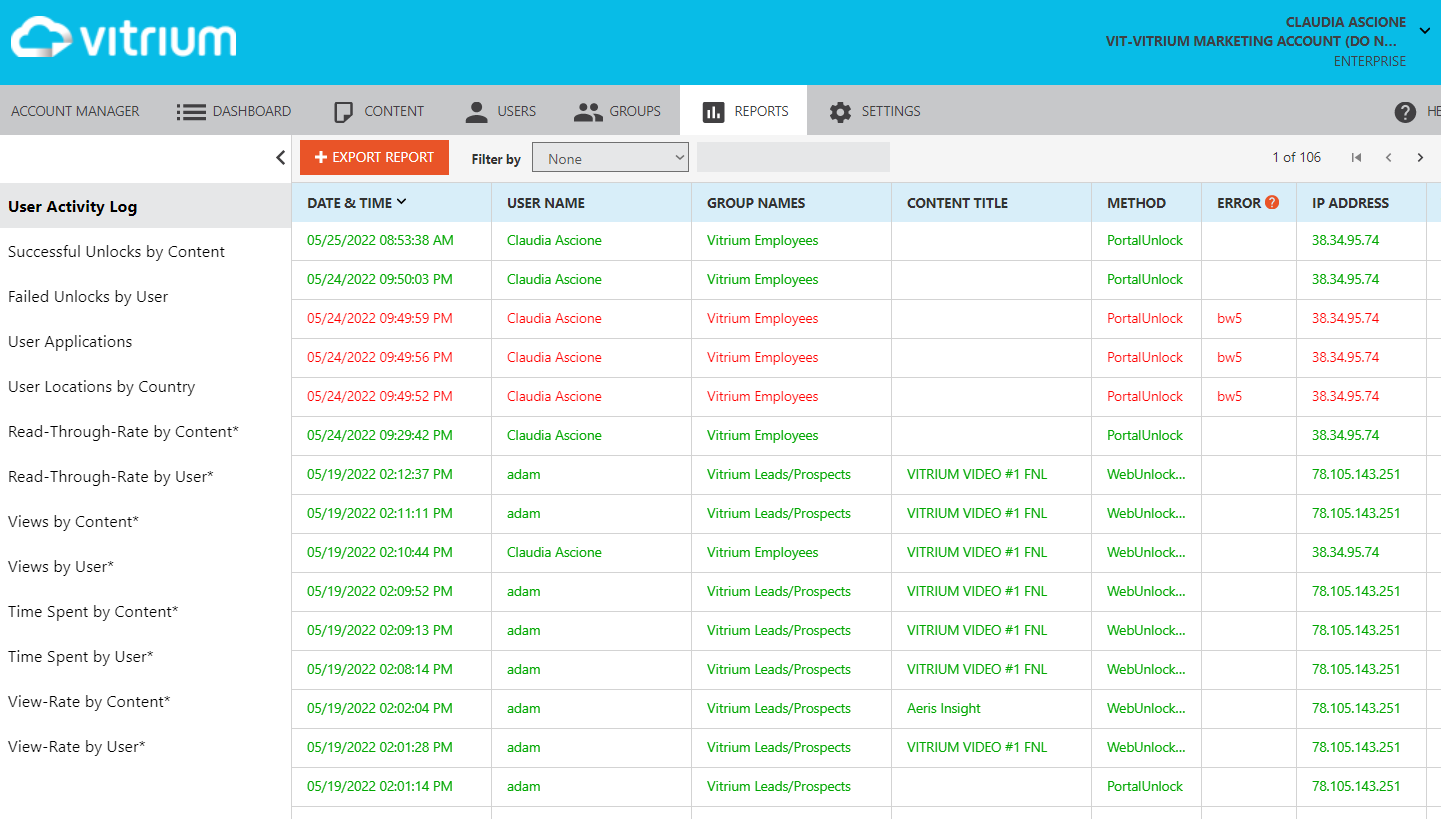The width and height of the screenshot is (1441, 819).
Task: Click the Content Title column header
Action: pyautogui.click(x=957, y=203)
